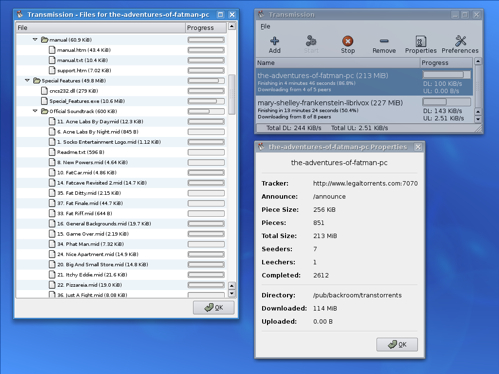
Task: Sort files by the File column header
Action: [101, 28]
